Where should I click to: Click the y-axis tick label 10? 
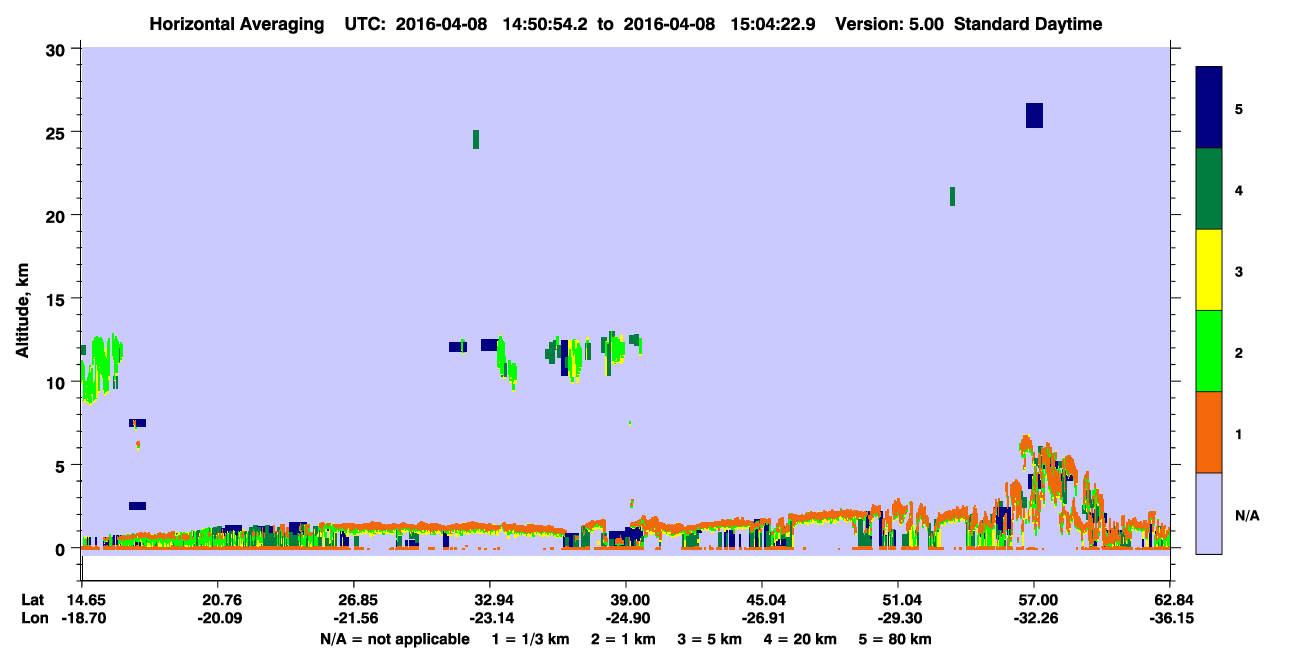pyautogui.click(x=58, y=382)
